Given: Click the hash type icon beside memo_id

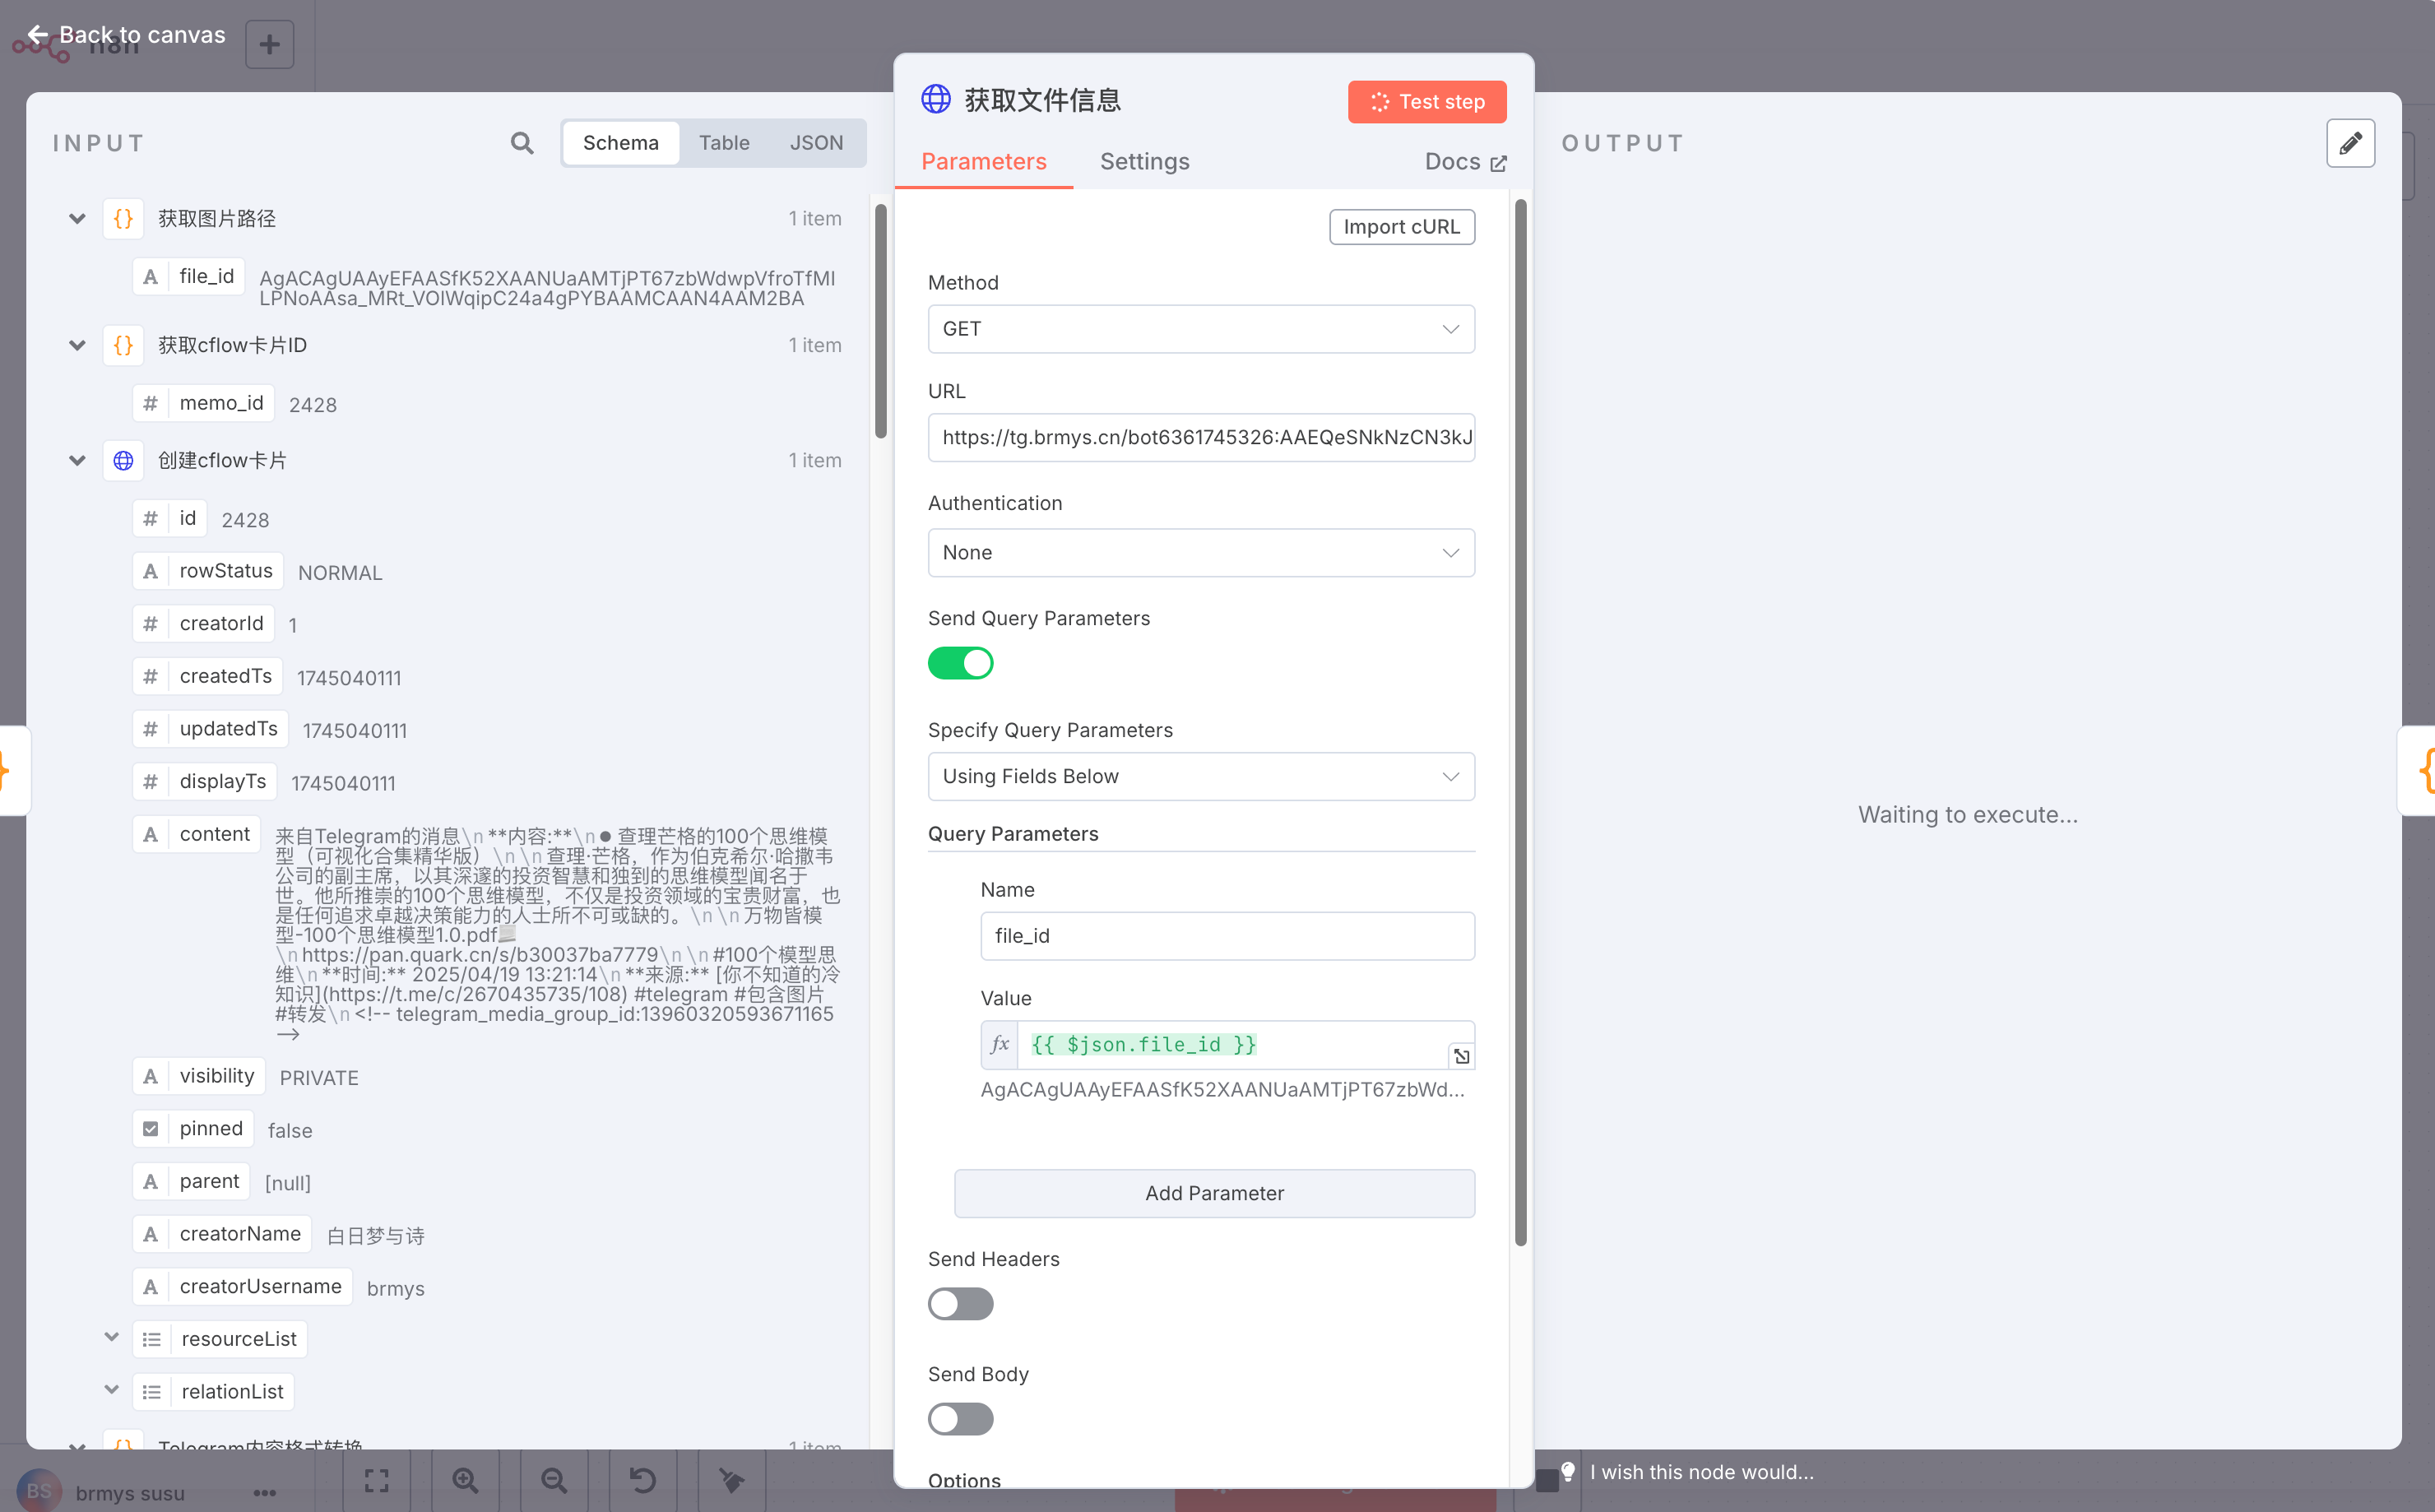Looking at the screenshot, I should [150, 403].
